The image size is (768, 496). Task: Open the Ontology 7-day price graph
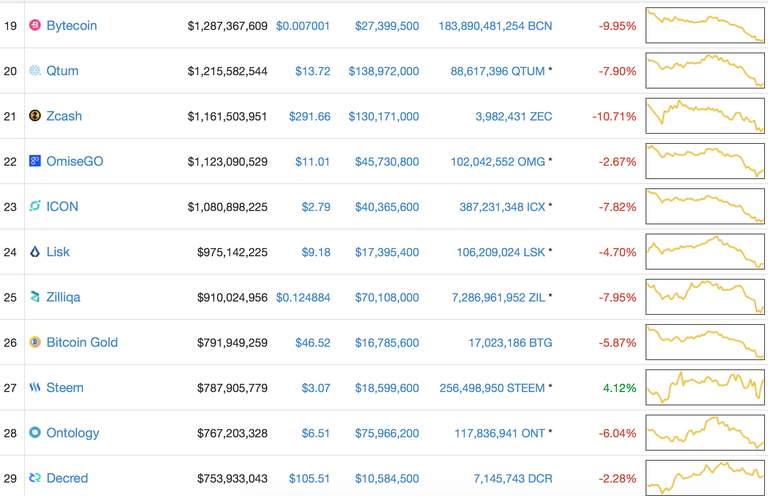pyautogui.click(x=705, y=432)
